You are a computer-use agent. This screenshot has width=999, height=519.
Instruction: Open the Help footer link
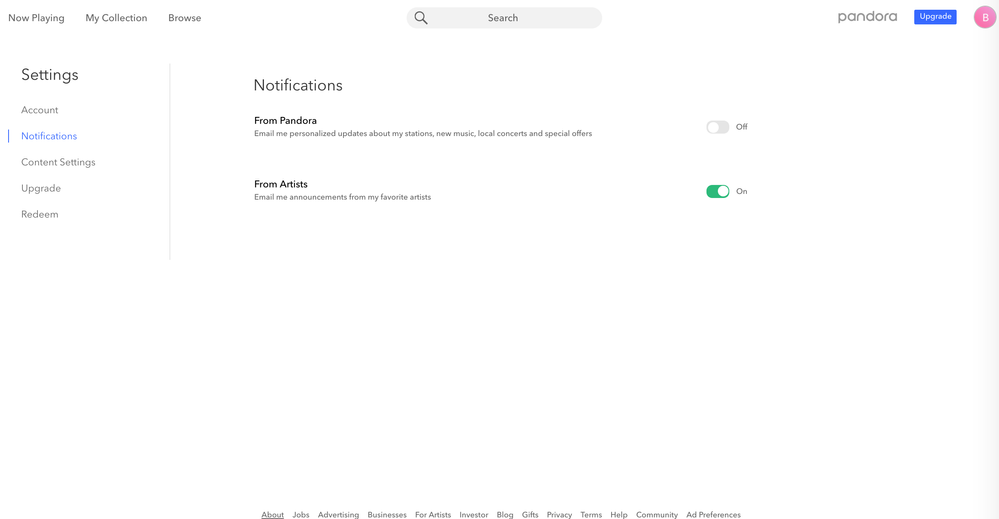coord(619,514)
